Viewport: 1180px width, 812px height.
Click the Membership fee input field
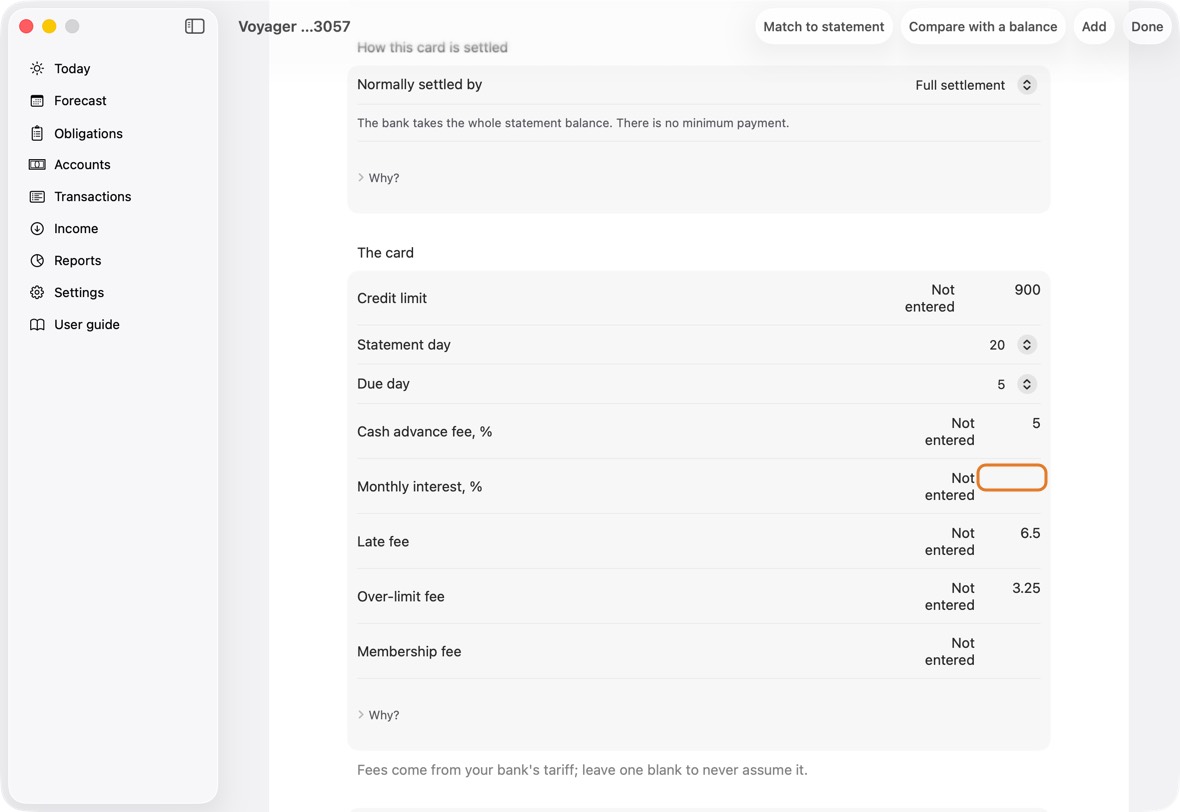click(x=1011, y=643)
